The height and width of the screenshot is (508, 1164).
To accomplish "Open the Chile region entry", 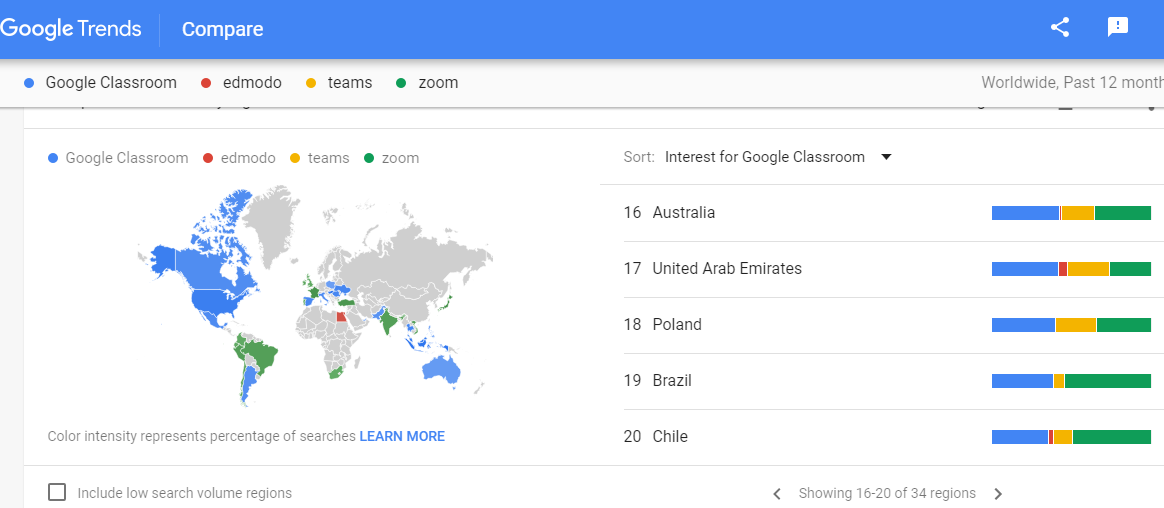I will pos(670,437).
